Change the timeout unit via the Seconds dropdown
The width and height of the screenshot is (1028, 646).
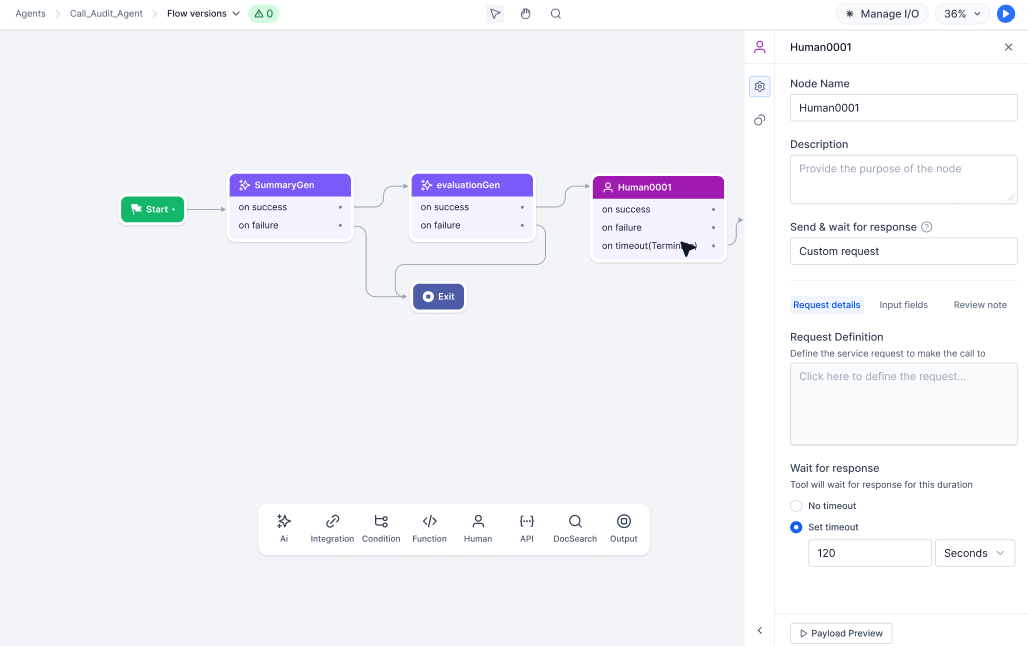(x=975, y=552)
